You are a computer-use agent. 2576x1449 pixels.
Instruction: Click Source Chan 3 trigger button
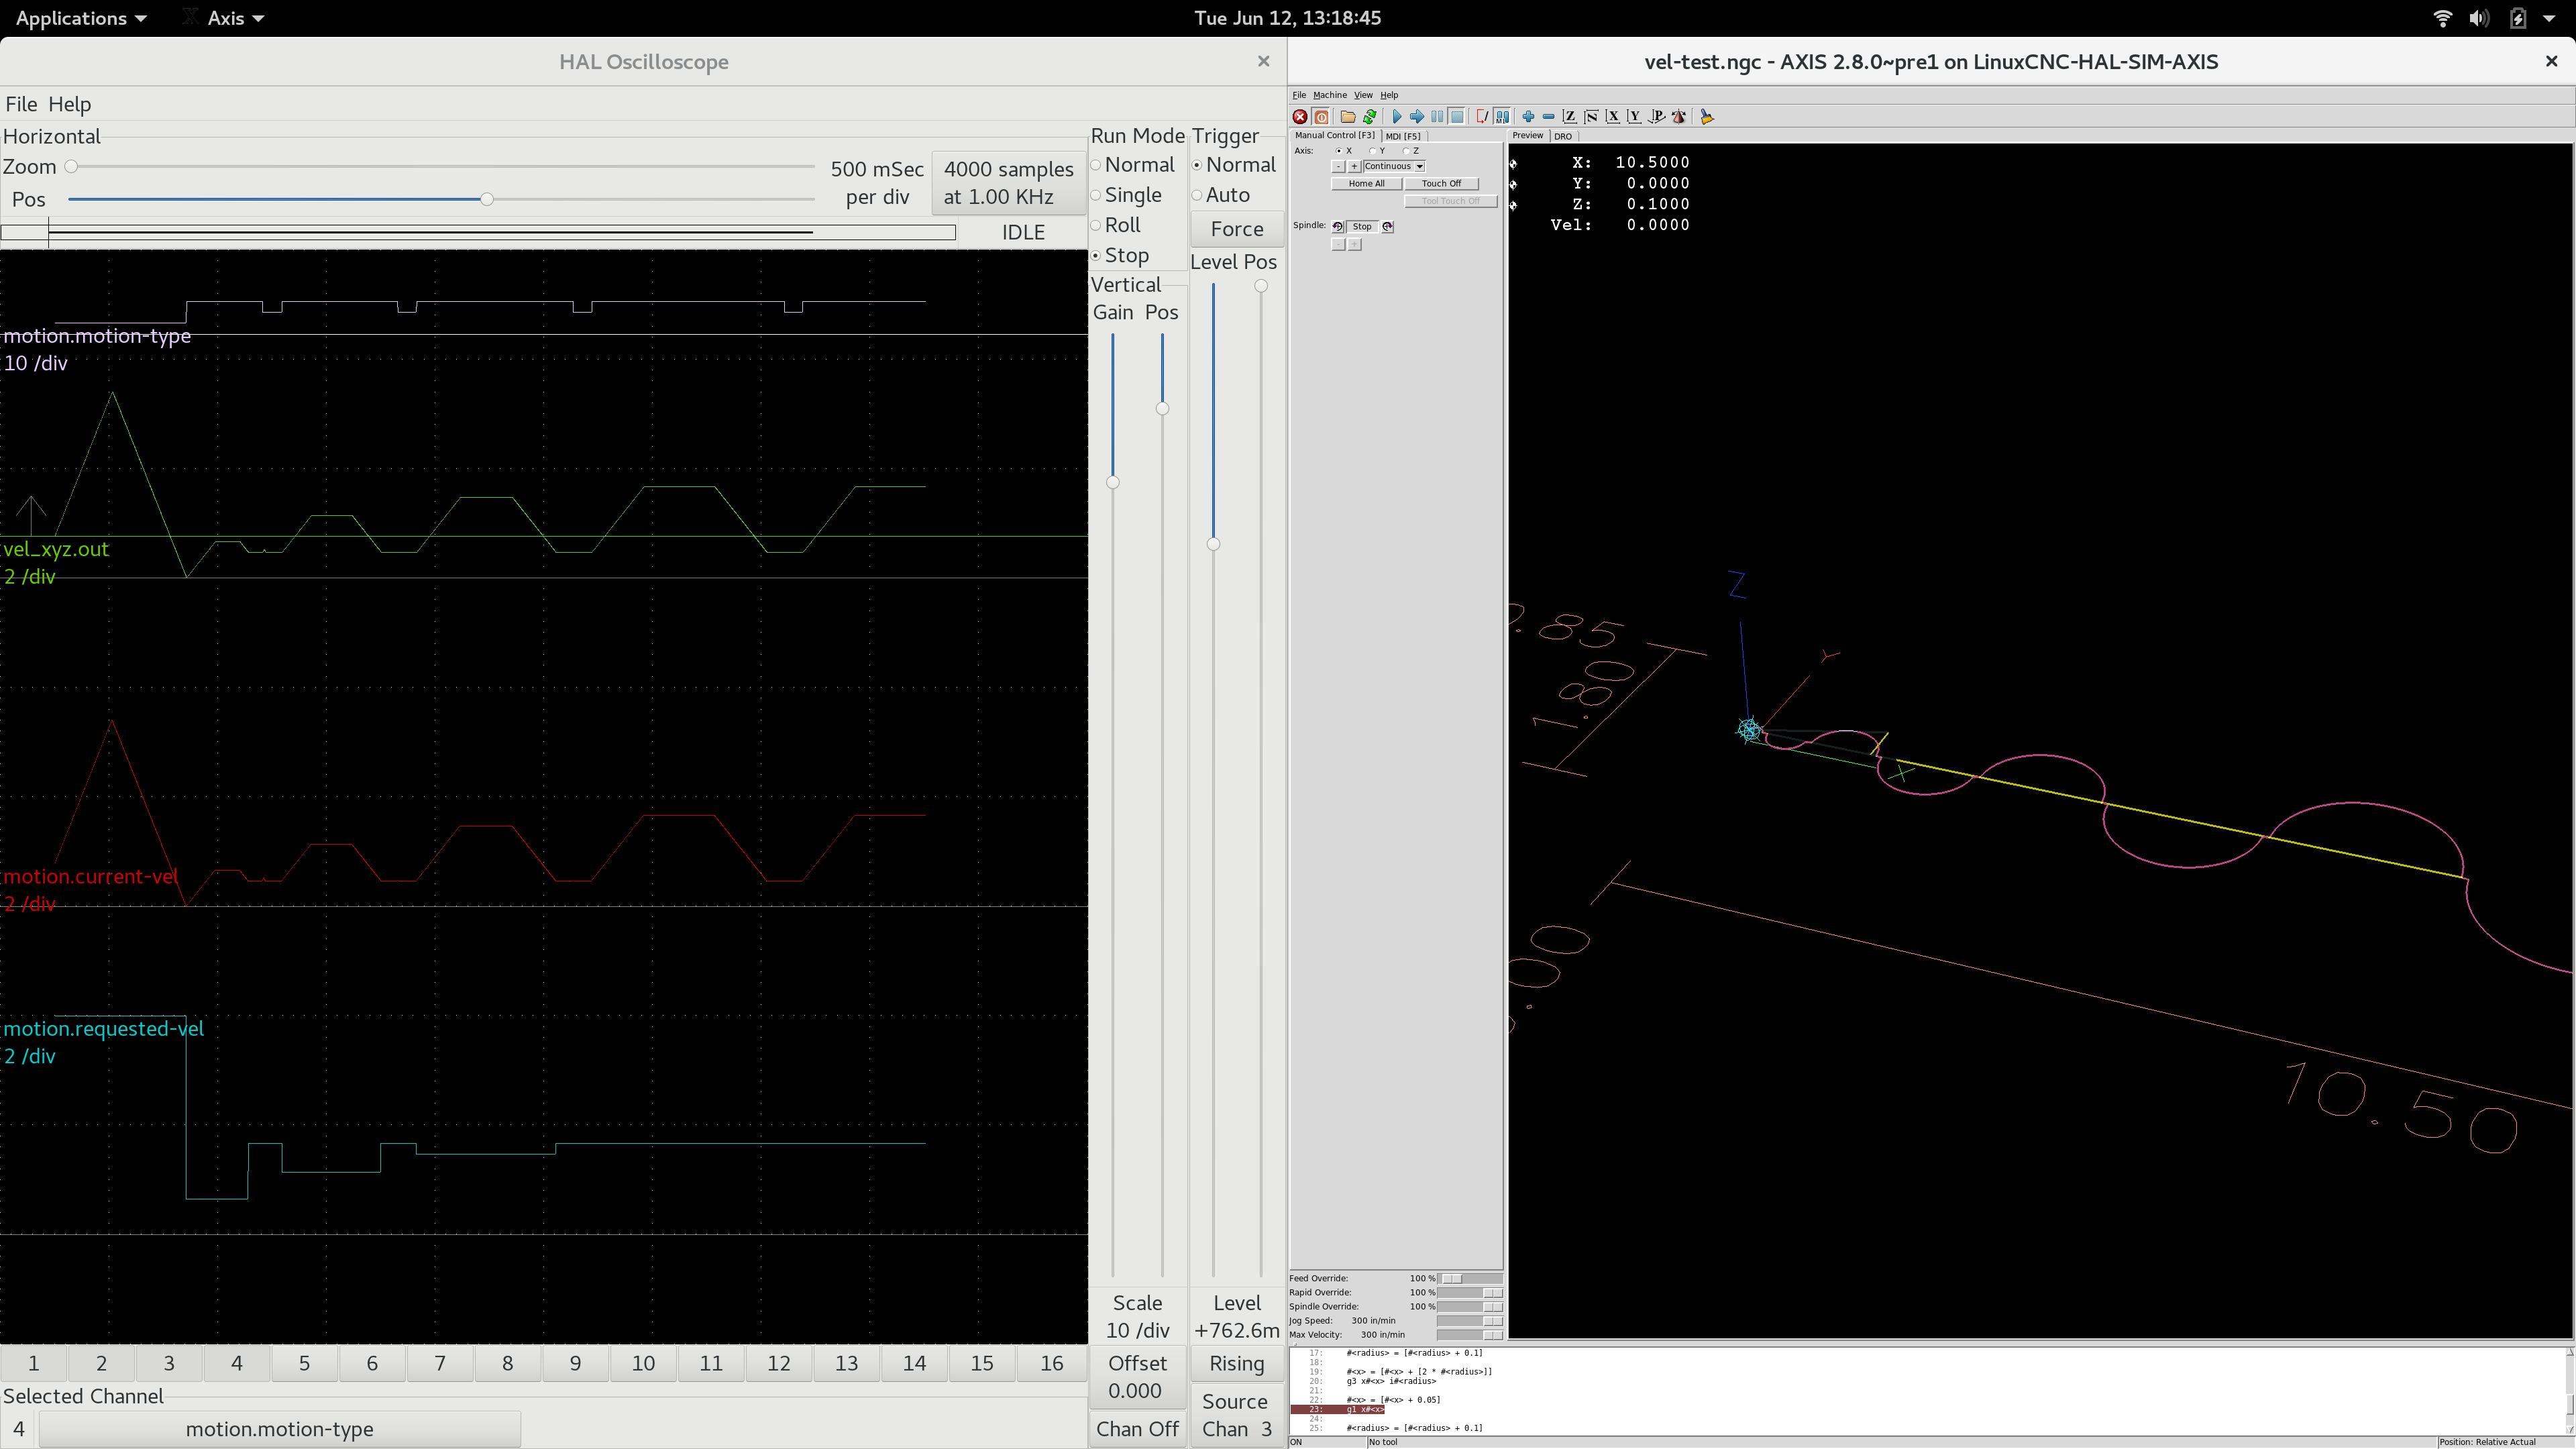coord(1237,1415)
